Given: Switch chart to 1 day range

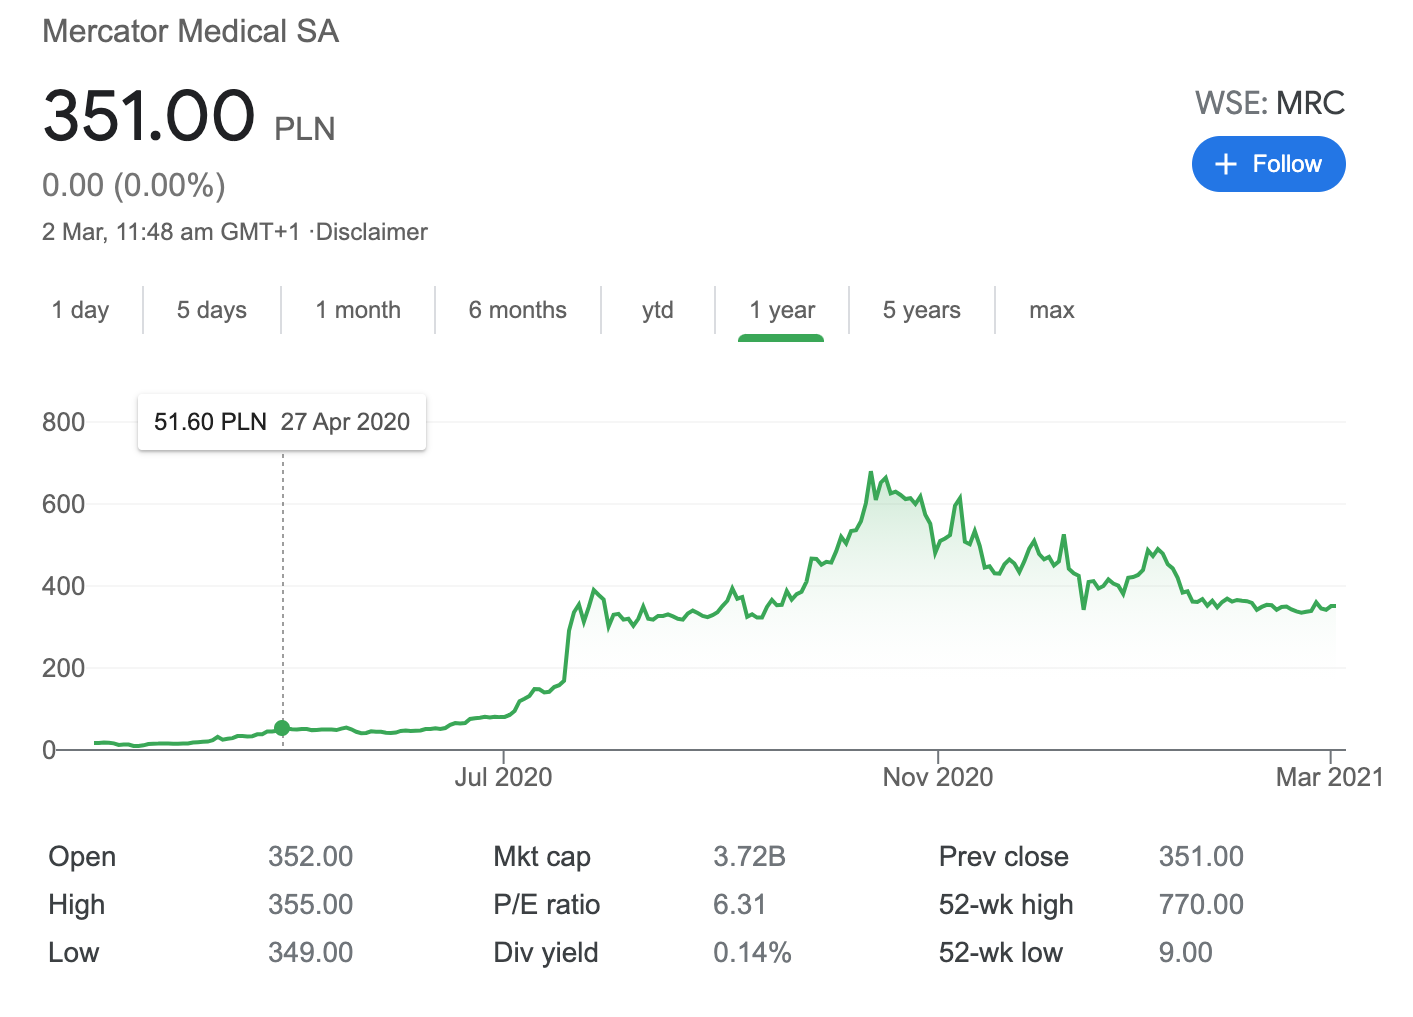Looking at the screenshot, I should click(x=80, y=310).
